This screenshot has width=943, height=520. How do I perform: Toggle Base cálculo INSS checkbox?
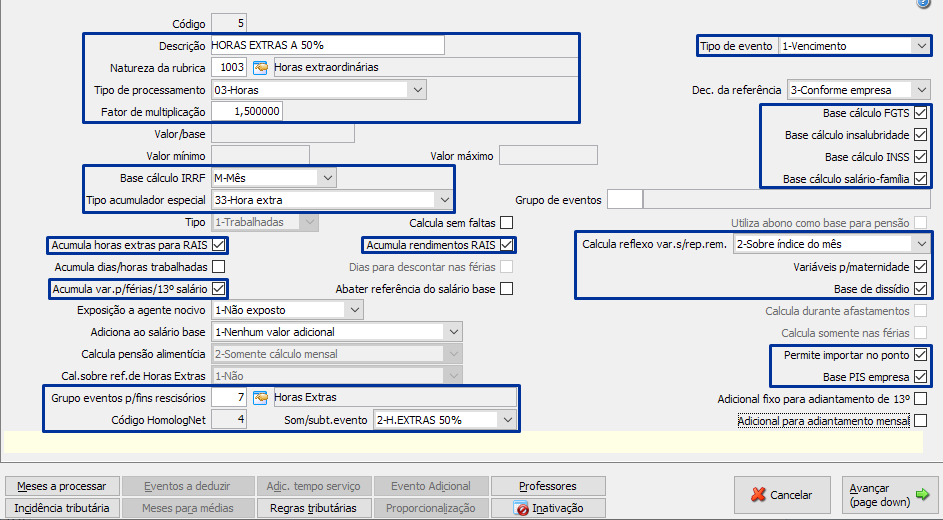920,156
